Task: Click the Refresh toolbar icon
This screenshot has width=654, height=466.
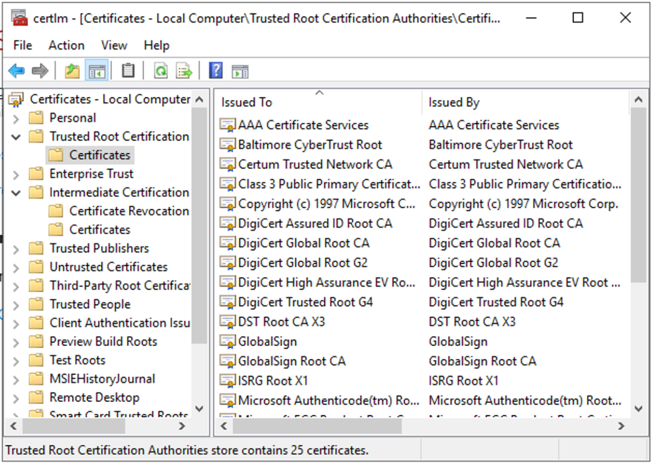Action: 161,71
